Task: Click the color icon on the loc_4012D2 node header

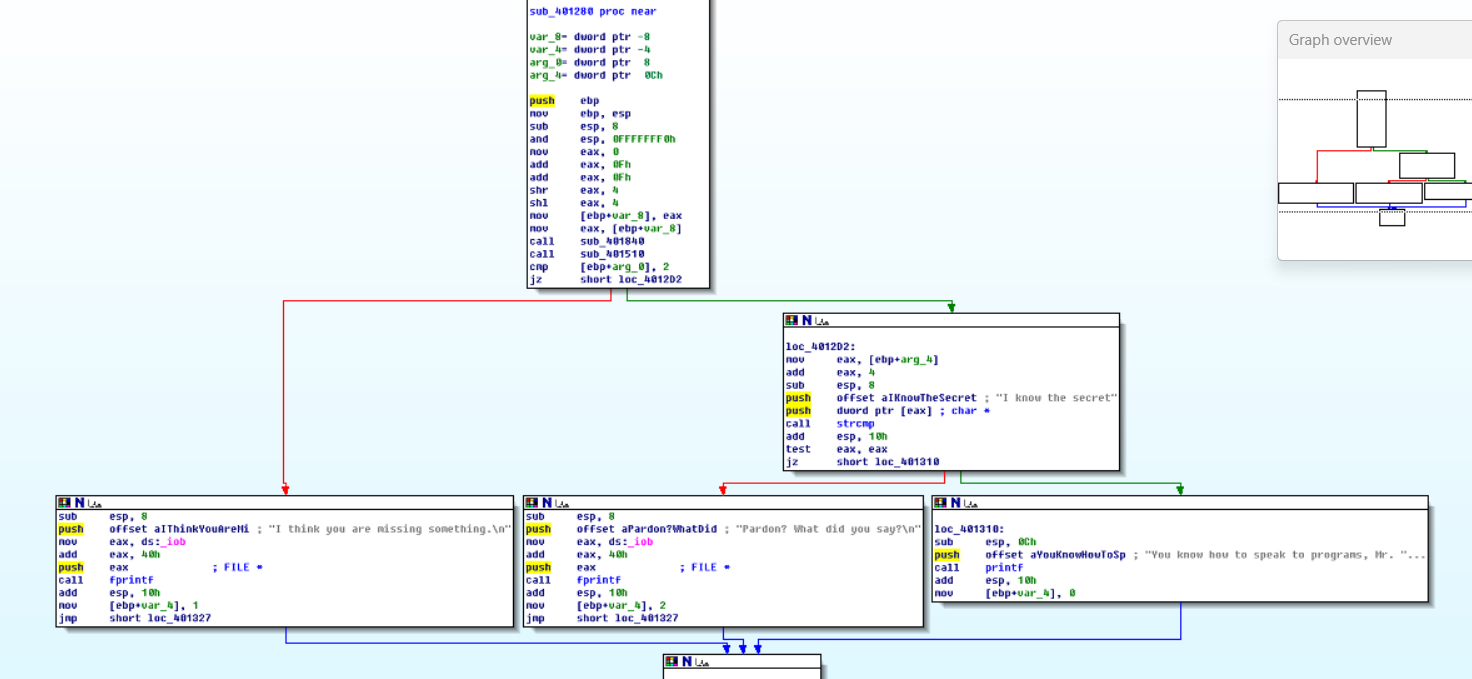Action: tap(791, 320)
